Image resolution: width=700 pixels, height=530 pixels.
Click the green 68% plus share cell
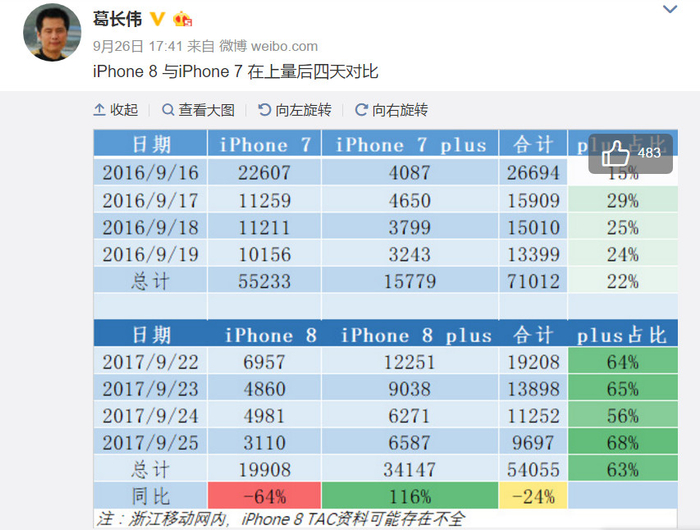[x=623, y=442]
